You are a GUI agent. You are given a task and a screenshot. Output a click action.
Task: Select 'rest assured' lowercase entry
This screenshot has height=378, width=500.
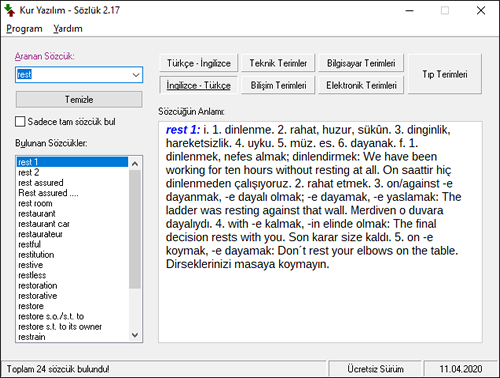pyautogui.click(x=72, y=183)
